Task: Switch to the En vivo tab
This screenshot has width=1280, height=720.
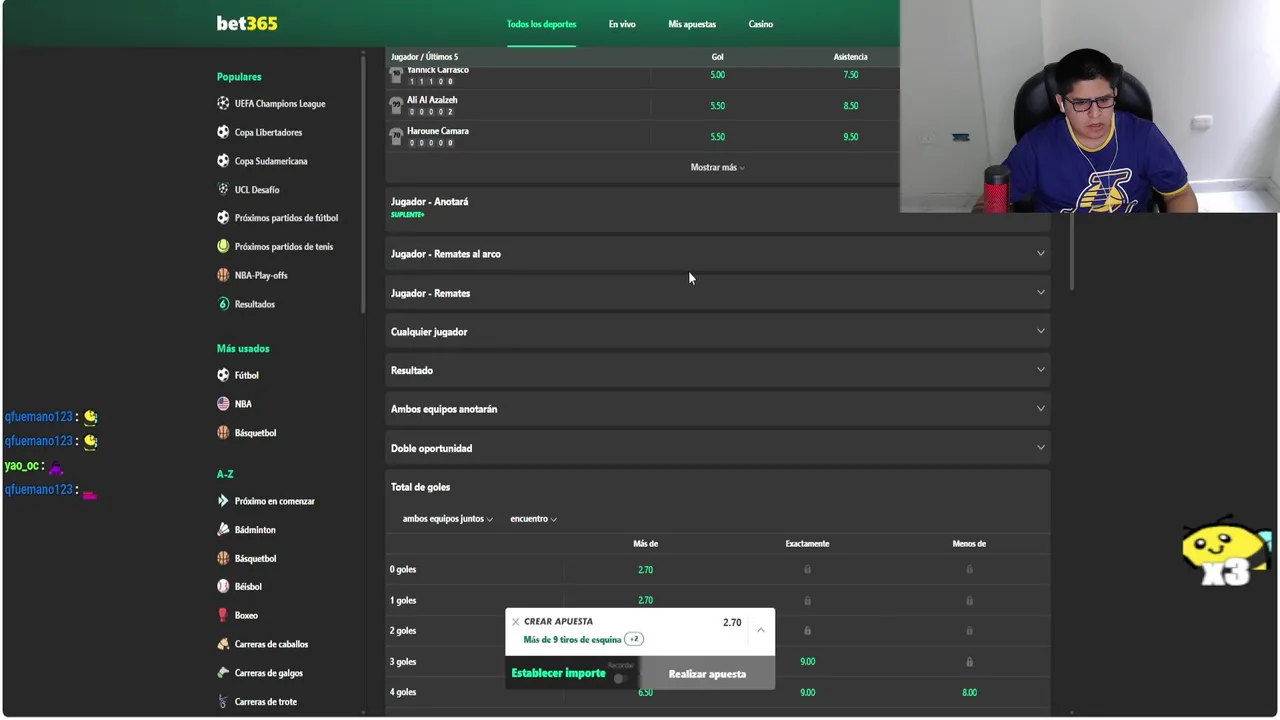Action: pos(622,24)
